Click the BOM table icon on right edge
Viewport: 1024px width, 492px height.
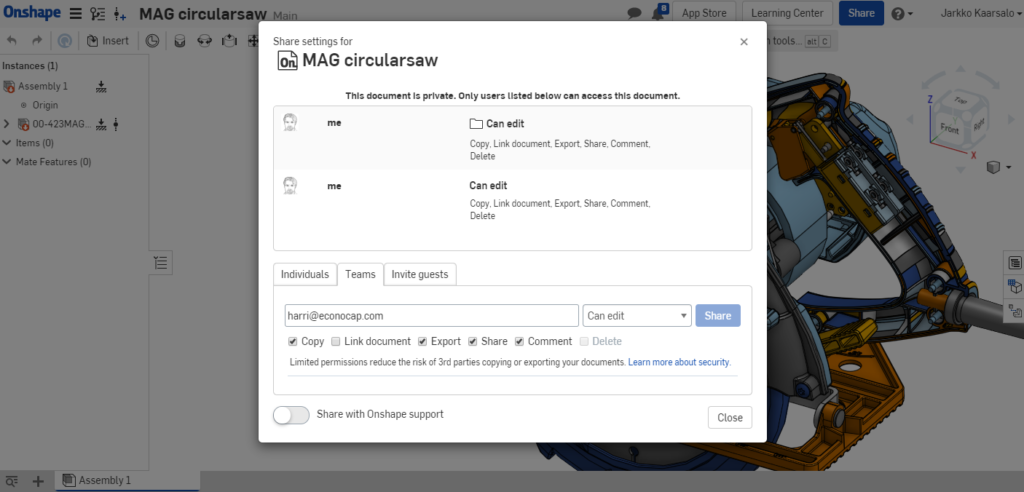[1014, 263]
